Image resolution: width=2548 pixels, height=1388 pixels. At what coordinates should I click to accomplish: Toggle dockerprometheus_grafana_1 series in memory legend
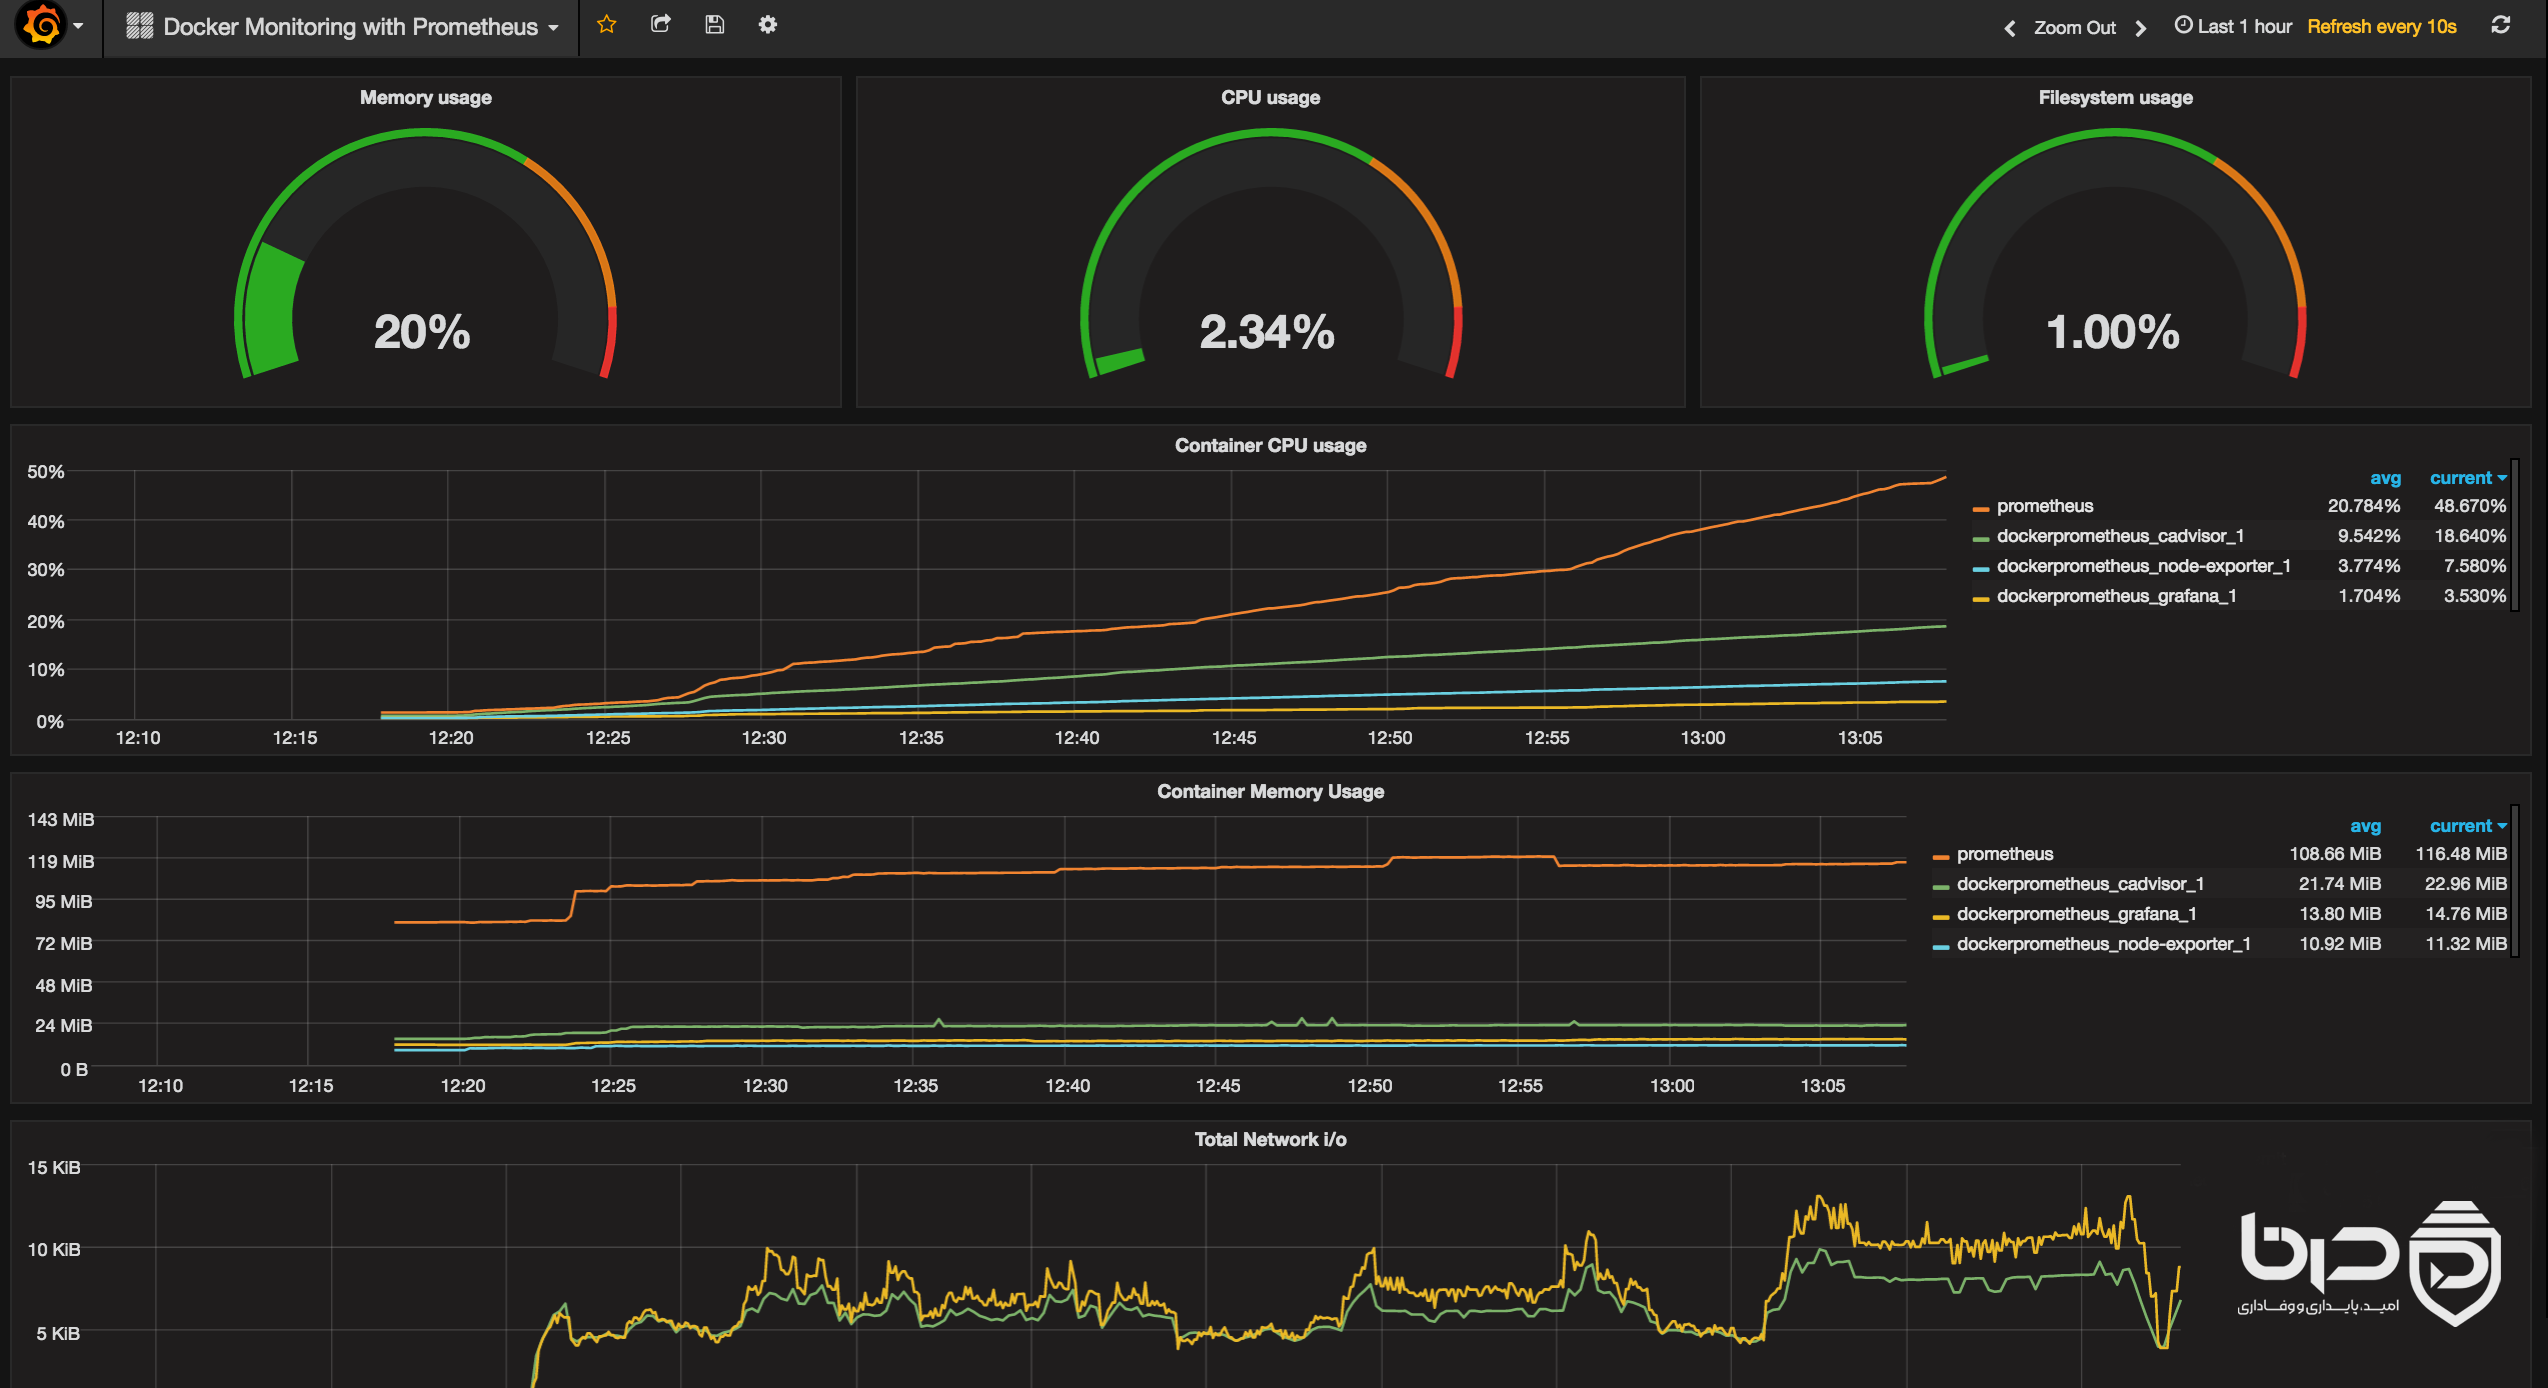2076,914
